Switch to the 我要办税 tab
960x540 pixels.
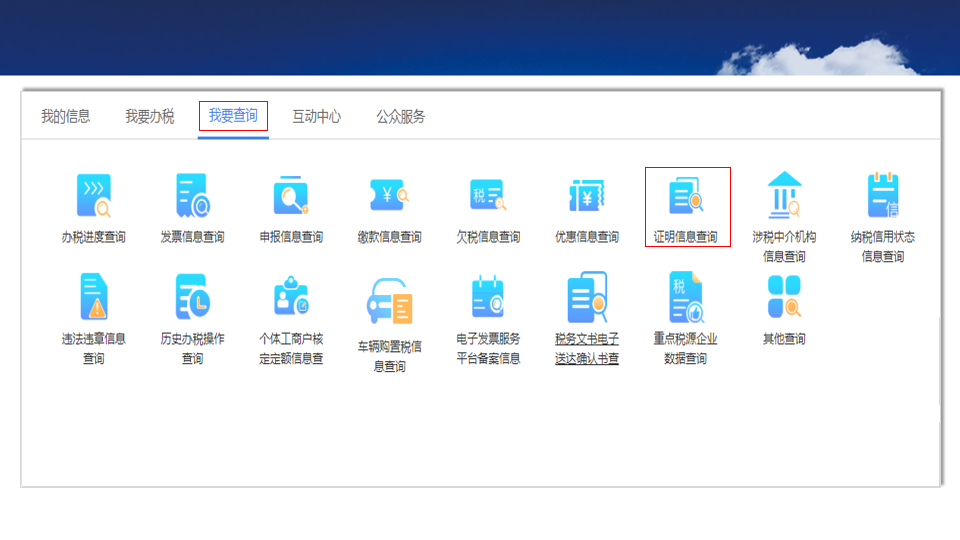tap(149, 116)
